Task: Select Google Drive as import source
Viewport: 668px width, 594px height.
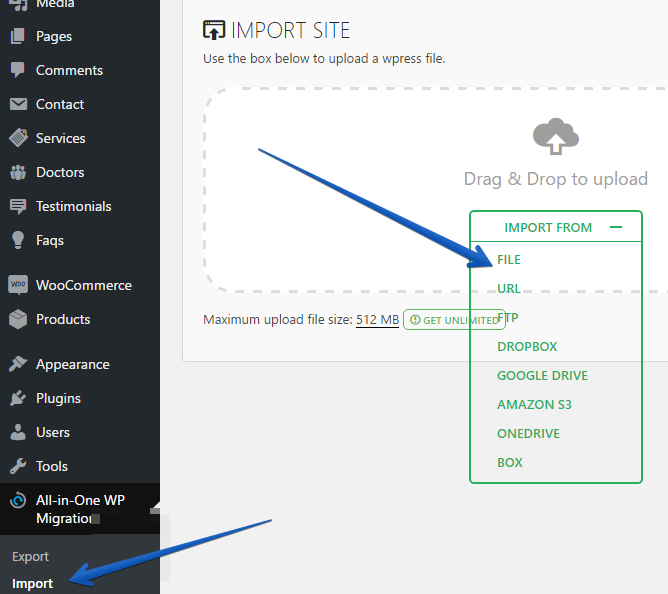Action: [x=542, y=376]
